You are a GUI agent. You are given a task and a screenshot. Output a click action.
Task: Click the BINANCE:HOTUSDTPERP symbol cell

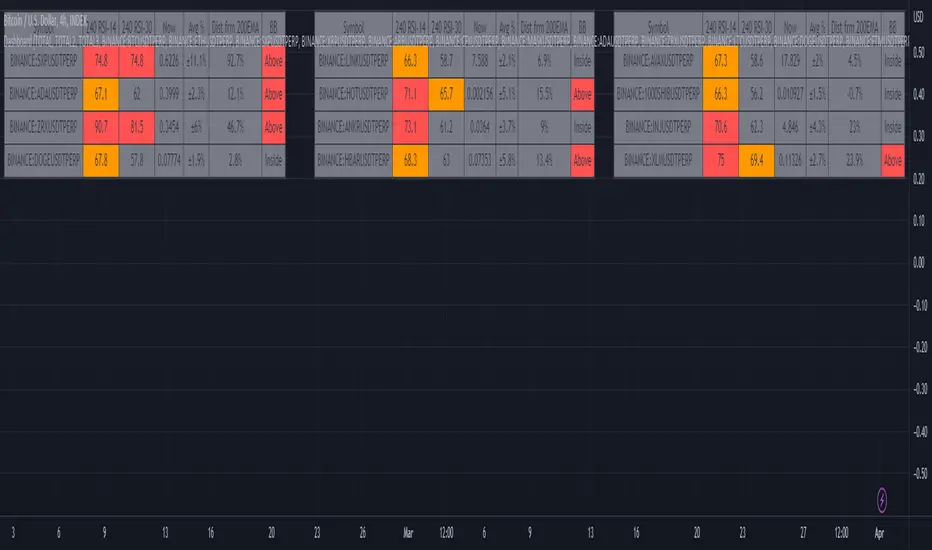coord(353,94)
